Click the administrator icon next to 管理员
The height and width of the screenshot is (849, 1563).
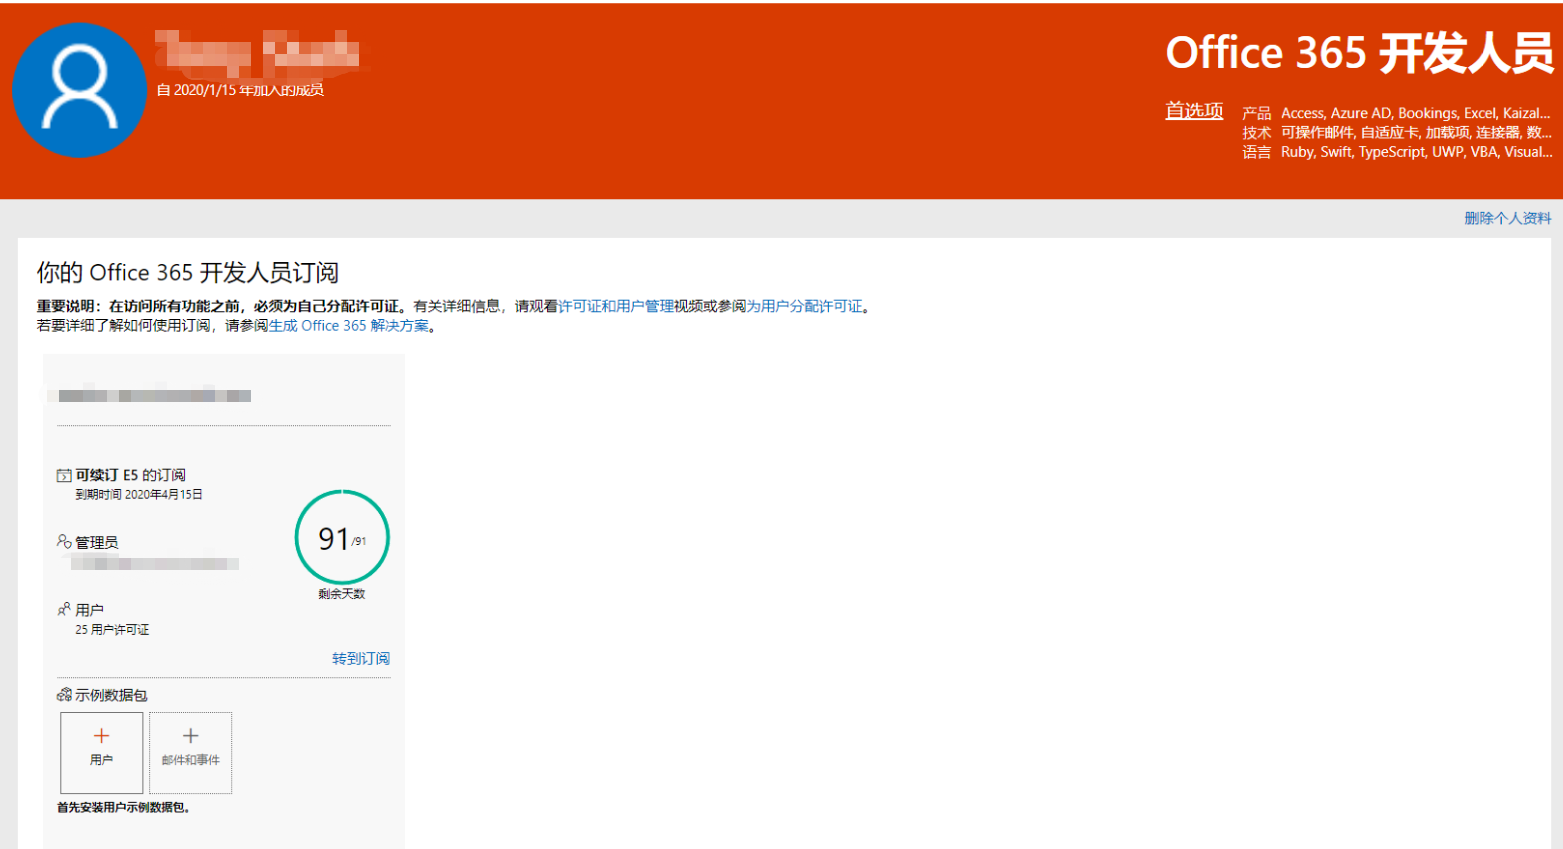(x=64, y=542)
